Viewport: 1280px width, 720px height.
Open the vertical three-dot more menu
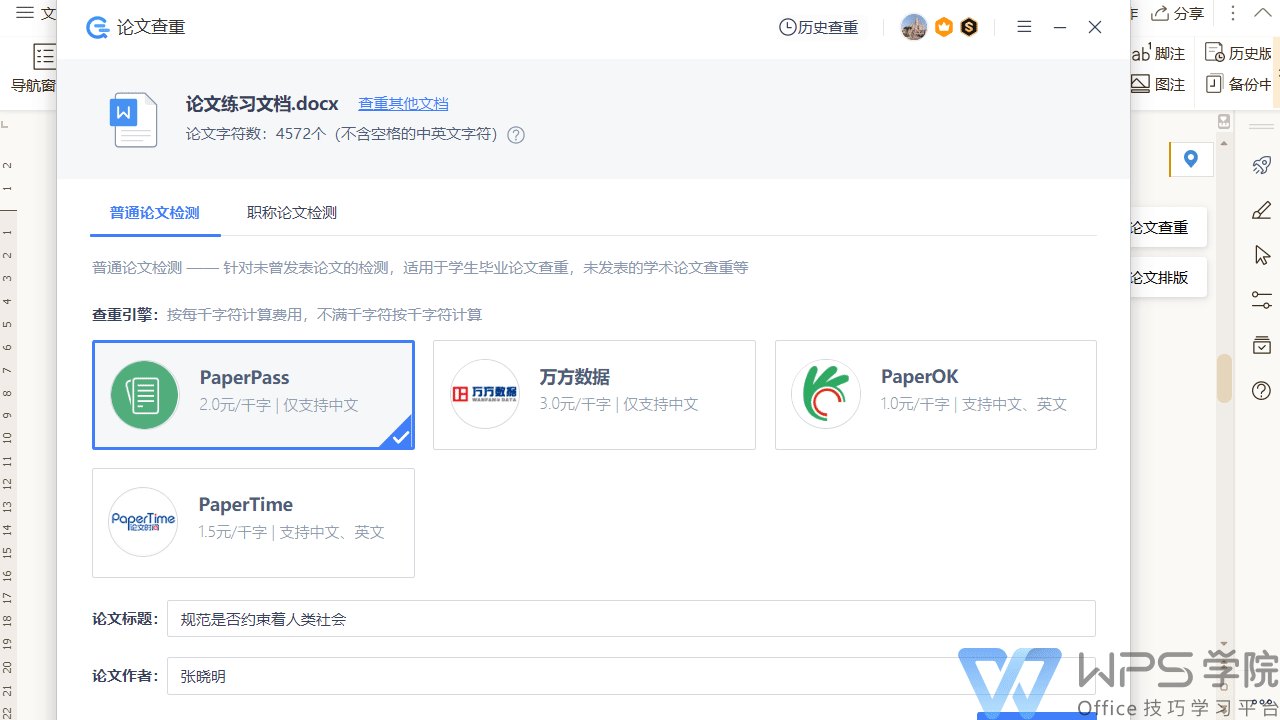click(1233, 13)
